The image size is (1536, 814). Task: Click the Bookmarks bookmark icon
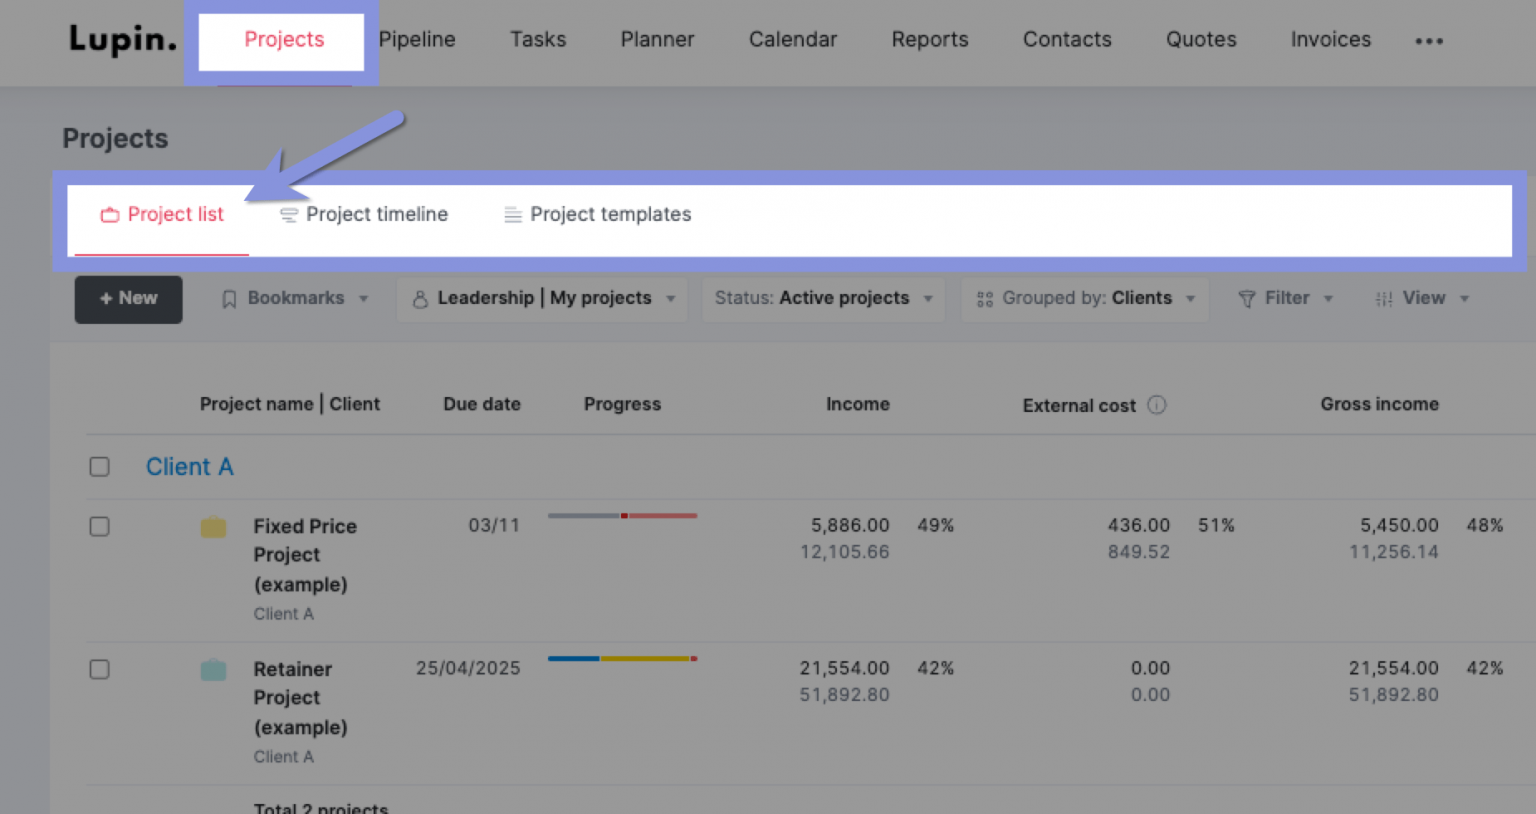(x=230, y=298)
